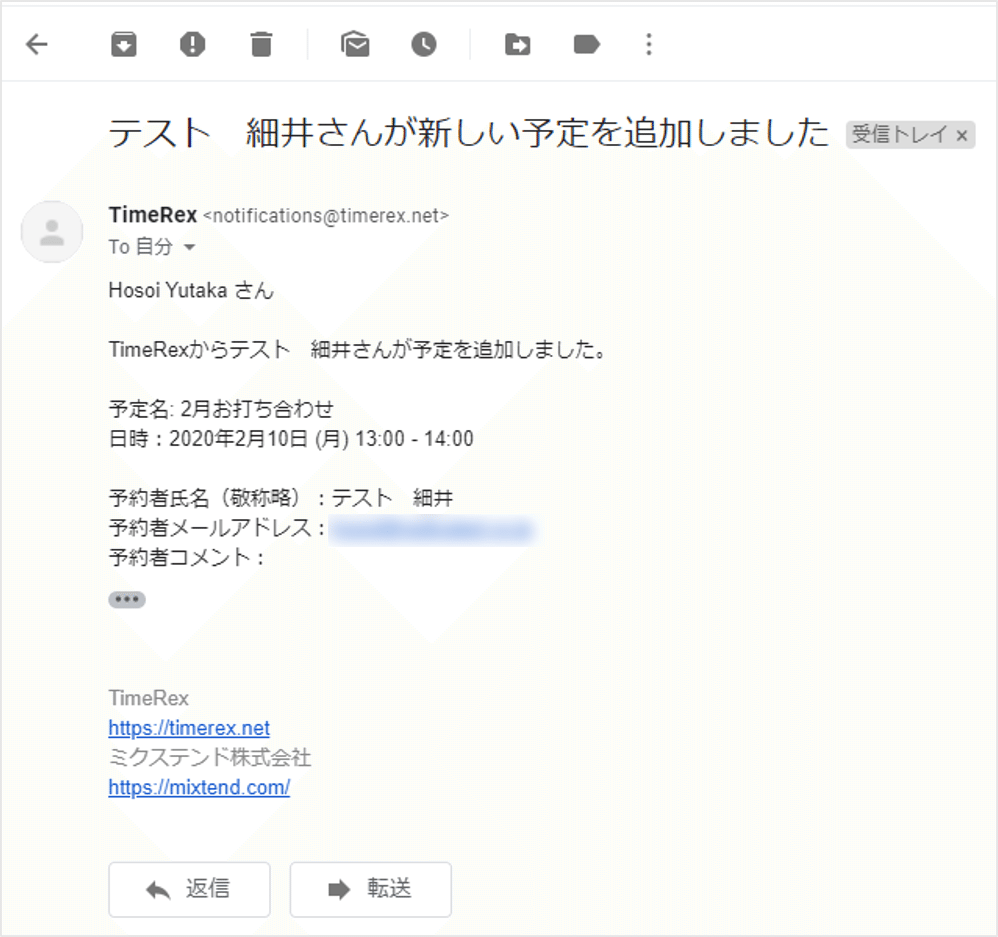The height and width of the screenshot is (937, 998).
Task: Click the TimeRex sender name
Action: coord(151,214)
